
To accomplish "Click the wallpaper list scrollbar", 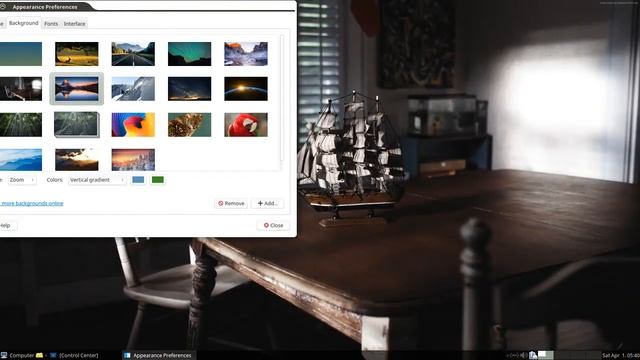I will coord(281,98).
